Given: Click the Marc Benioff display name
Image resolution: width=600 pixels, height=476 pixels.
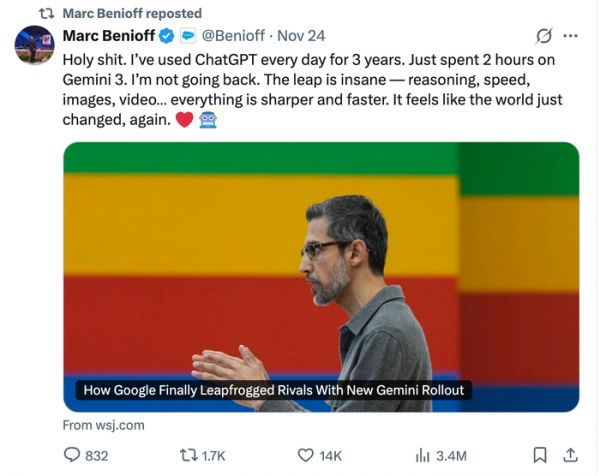Looking at the screenshot, I should click(x=108, y=36).
